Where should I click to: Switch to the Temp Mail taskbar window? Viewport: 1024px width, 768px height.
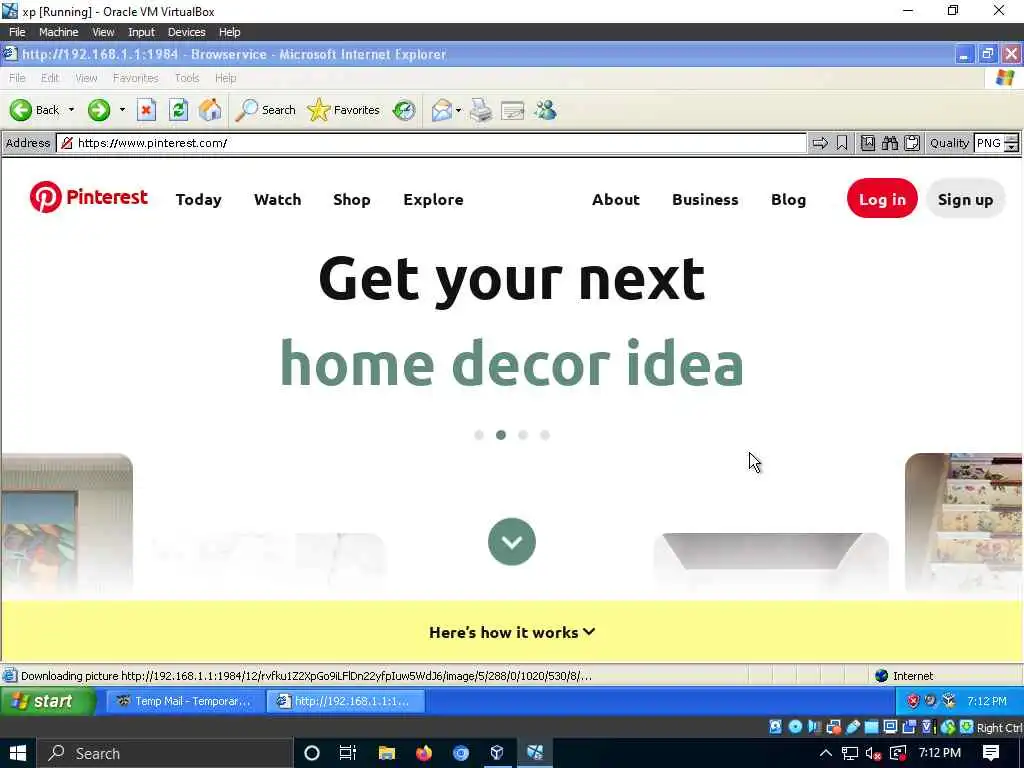tap(184, 701)
